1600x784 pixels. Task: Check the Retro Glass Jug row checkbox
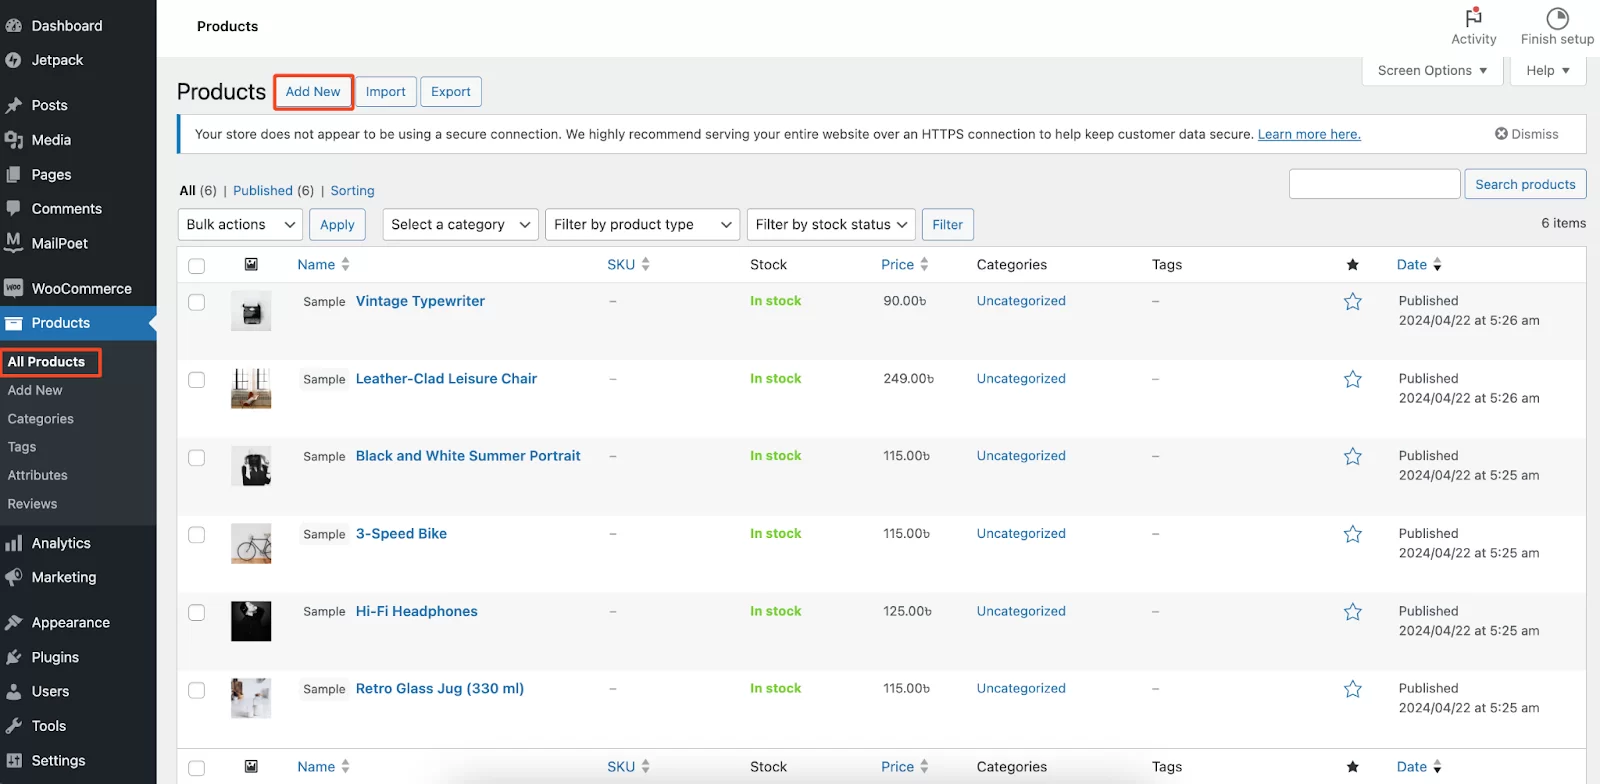coord(196,690)
